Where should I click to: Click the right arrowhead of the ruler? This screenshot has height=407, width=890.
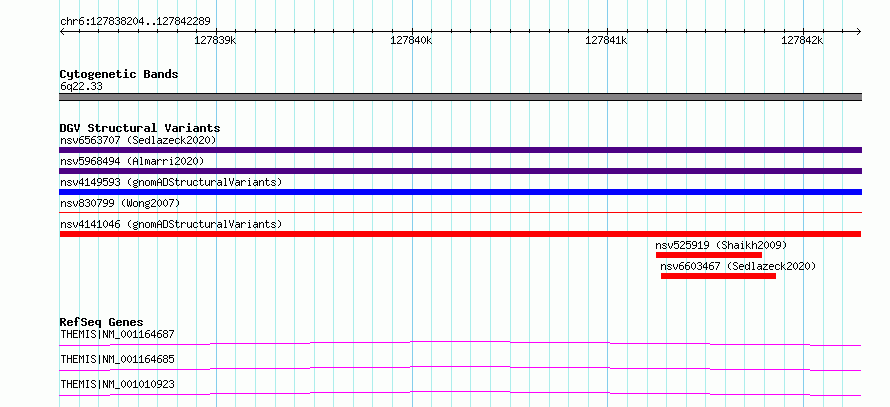pyautogui.click(x=859, y=31)
